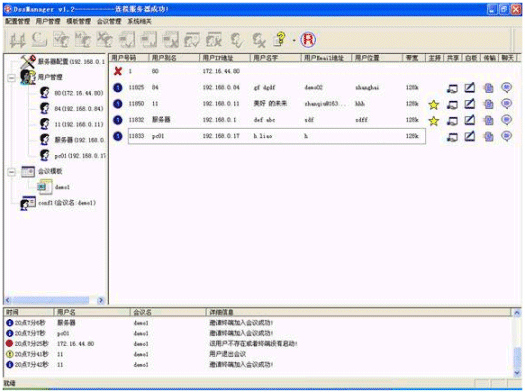The image size is (525, 392).
Task: Select the 服务器配置 wrench icon in tree
Action: pyautogui.click(x=28, y=62)
